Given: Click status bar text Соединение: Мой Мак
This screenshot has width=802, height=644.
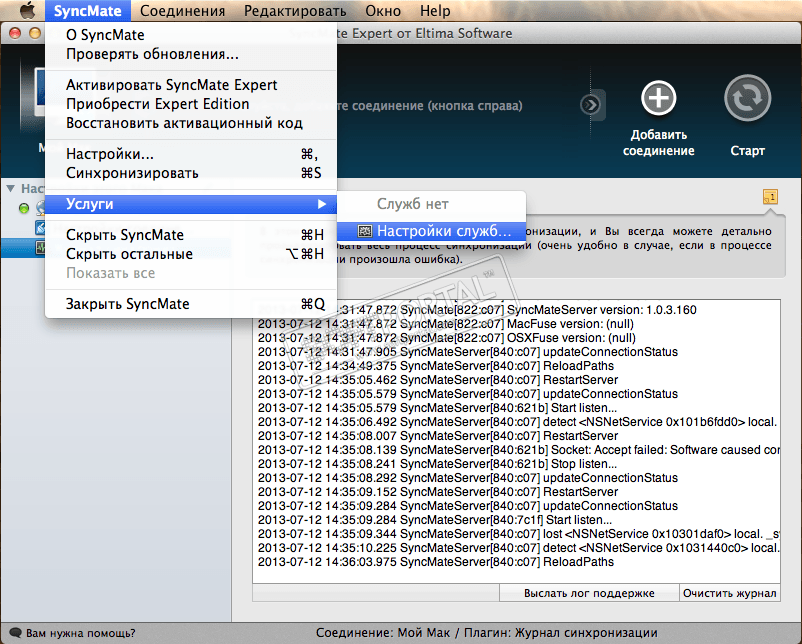Looking at the screenshot, I should tap(383, 633).
